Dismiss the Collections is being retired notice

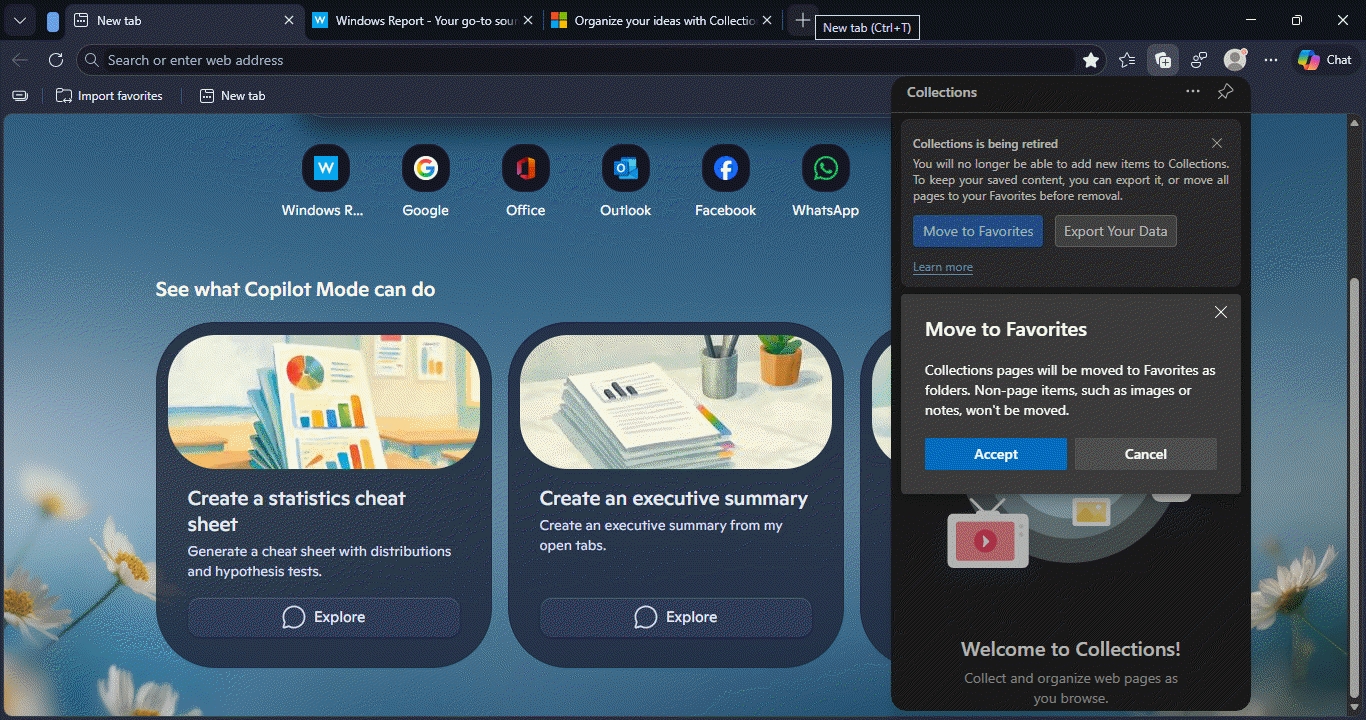pyautogui.click(x=1216, y=143)
